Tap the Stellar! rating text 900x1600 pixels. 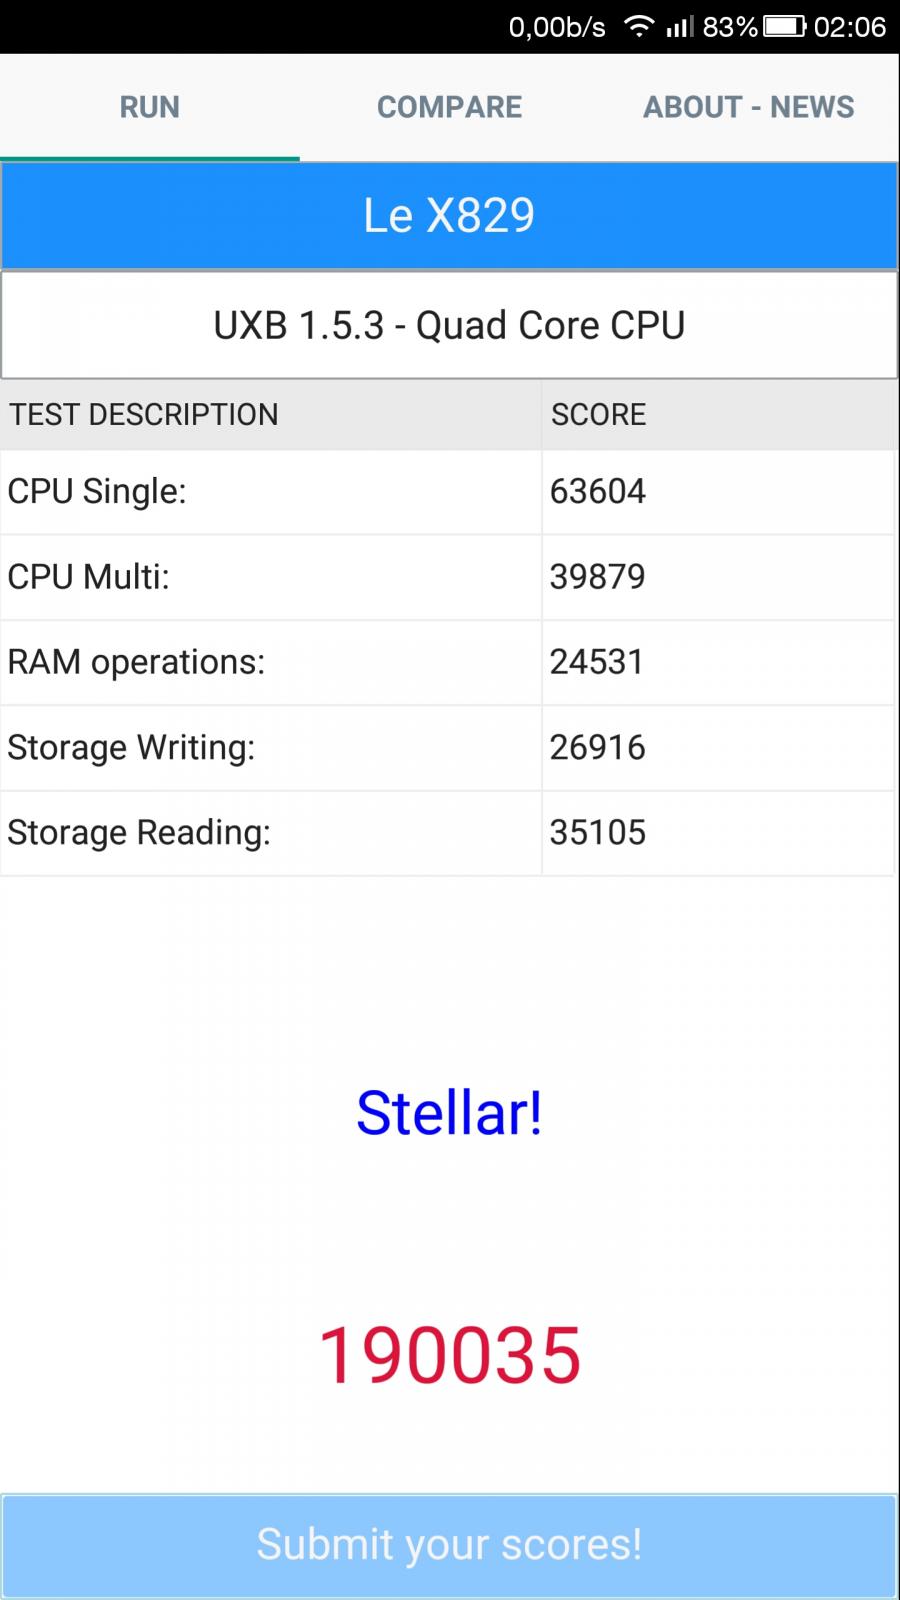point(450,1113)
